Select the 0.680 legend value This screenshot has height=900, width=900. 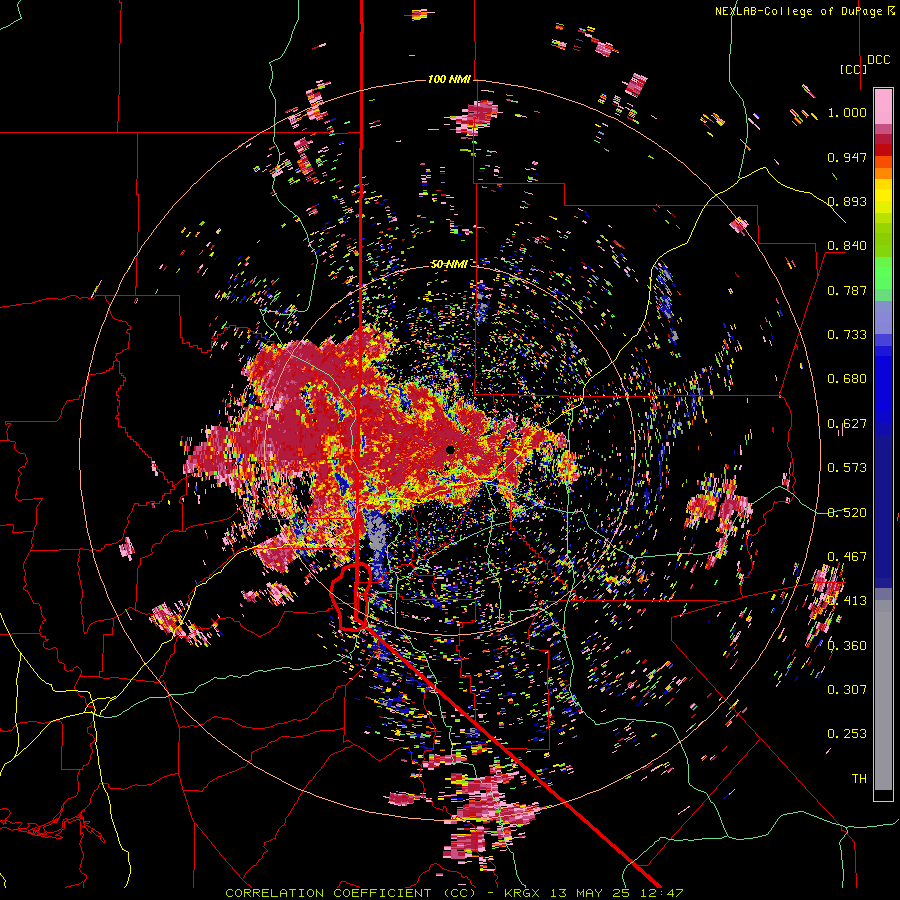tap(847, 379)
